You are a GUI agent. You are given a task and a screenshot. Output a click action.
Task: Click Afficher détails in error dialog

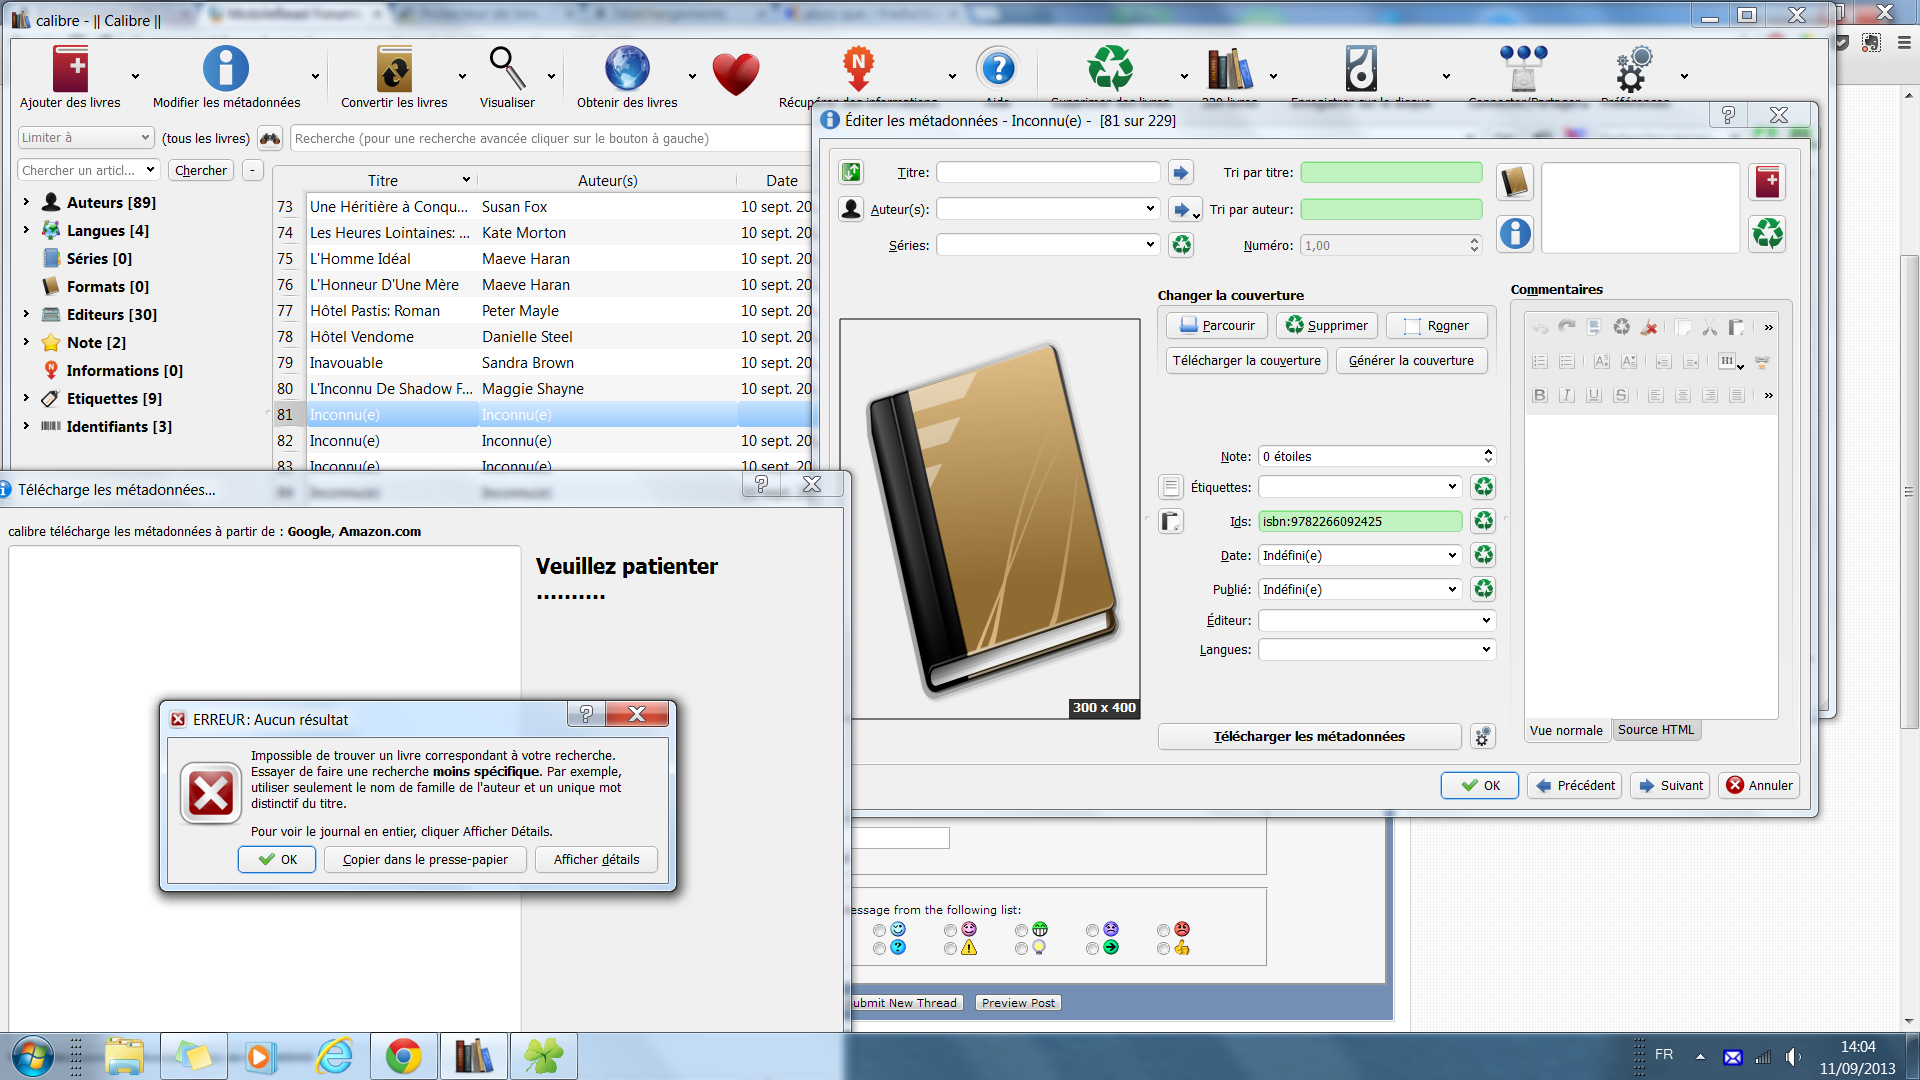tap(596, 860)
